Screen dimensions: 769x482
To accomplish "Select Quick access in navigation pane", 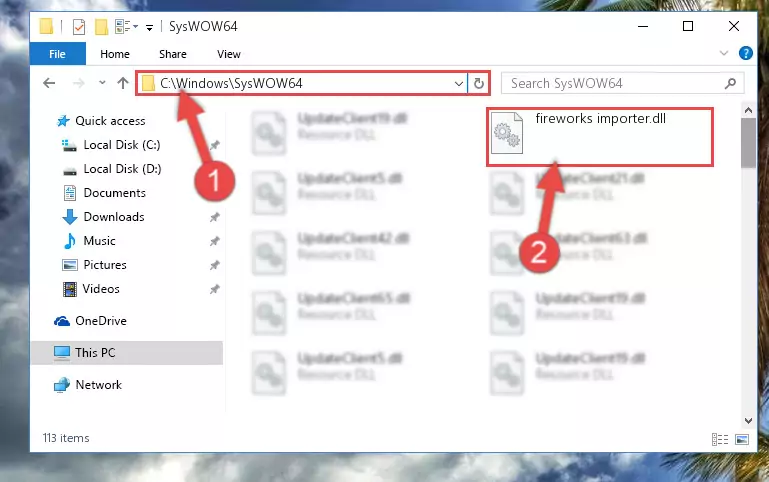I will point(110,121).
